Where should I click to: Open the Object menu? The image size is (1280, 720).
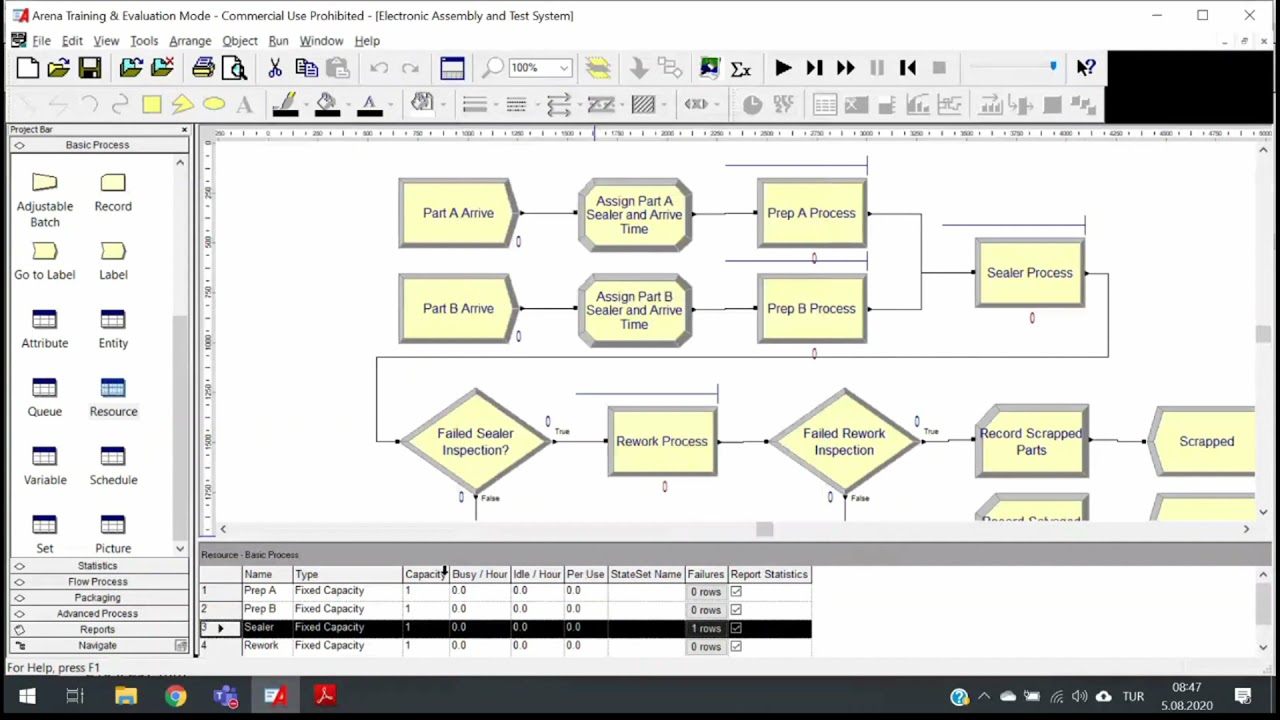click(240, 41)
